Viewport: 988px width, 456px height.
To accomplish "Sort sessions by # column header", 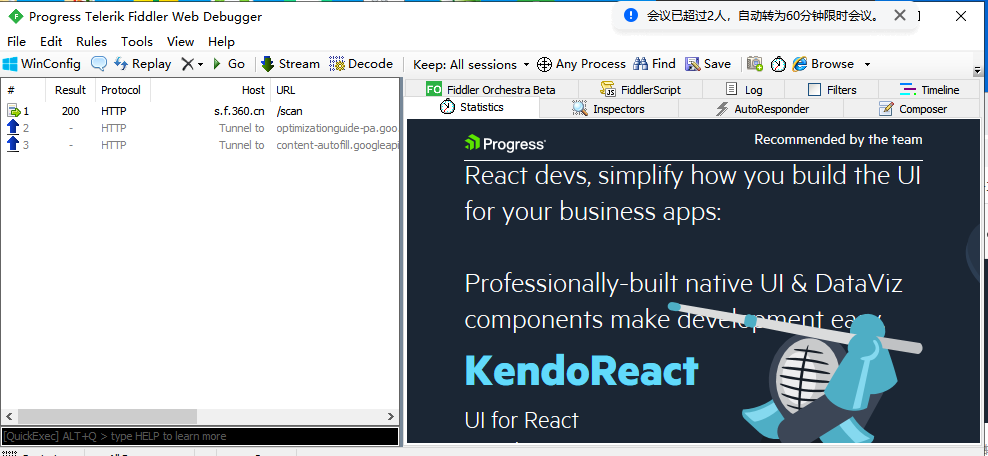I will pyautogui.click(x=23, y=90).
